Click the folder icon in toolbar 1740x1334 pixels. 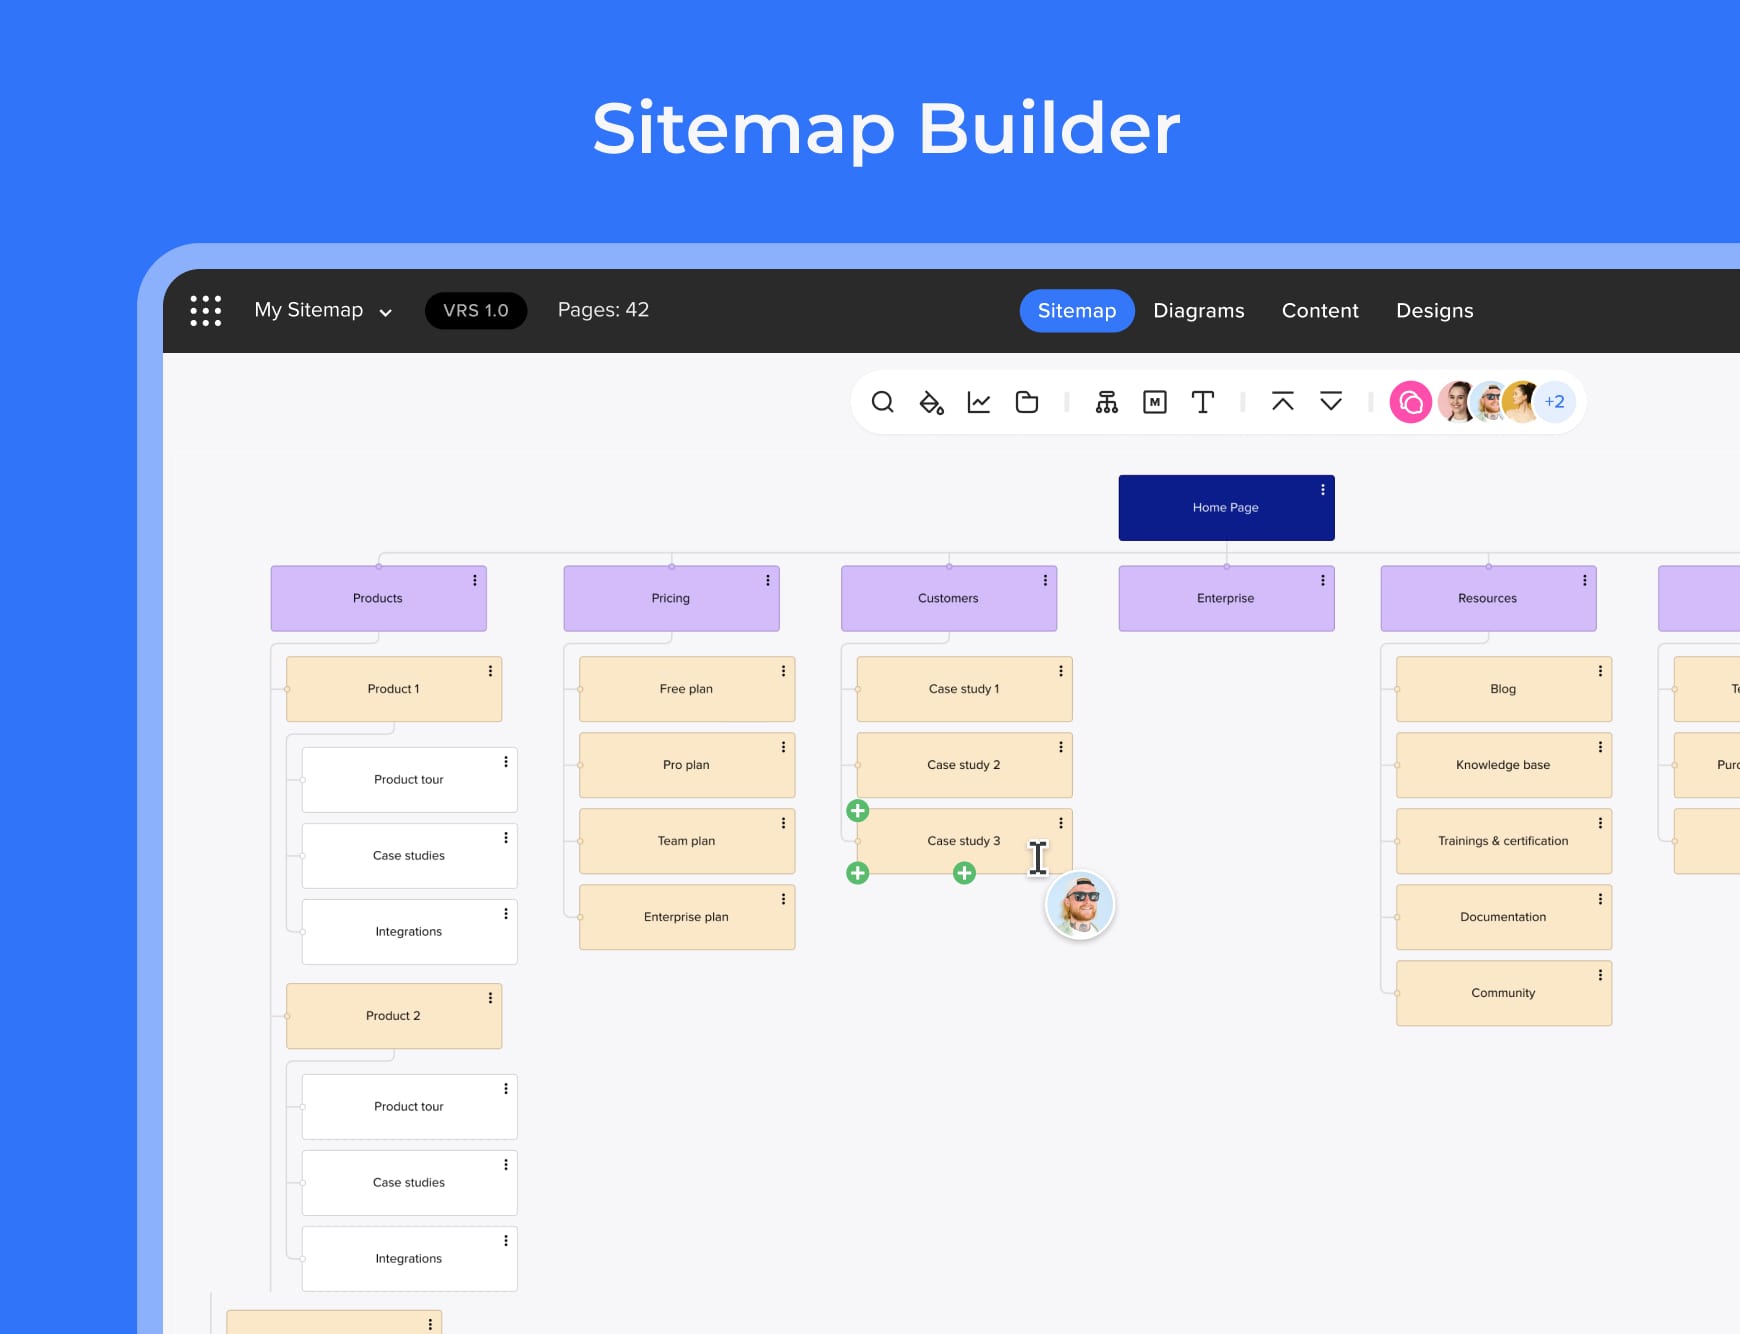click(x=1027, y=402)
